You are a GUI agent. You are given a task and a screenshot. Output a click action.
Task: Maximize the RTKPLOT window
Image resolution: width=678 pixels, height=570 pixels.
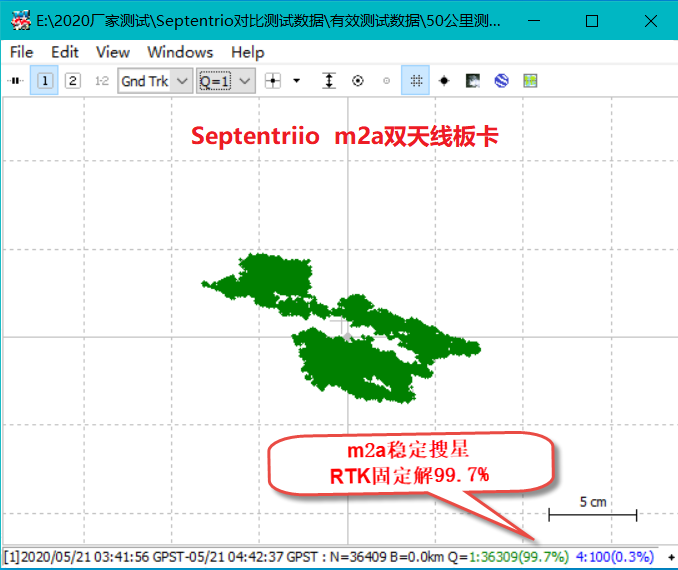592,21
